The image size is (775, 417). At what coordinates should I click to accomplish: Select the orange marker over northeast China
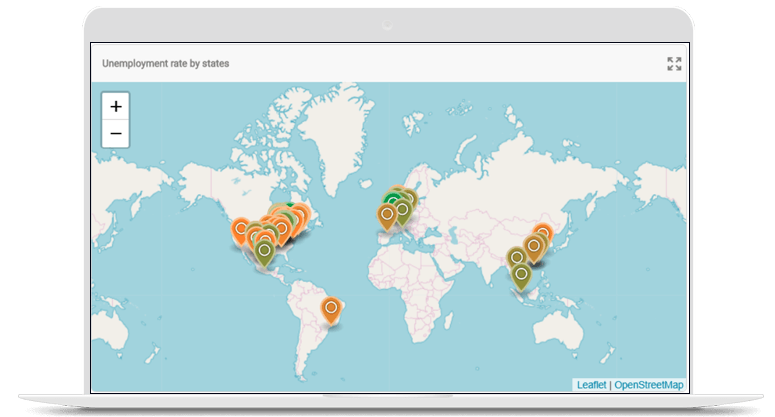pos(543,231)
